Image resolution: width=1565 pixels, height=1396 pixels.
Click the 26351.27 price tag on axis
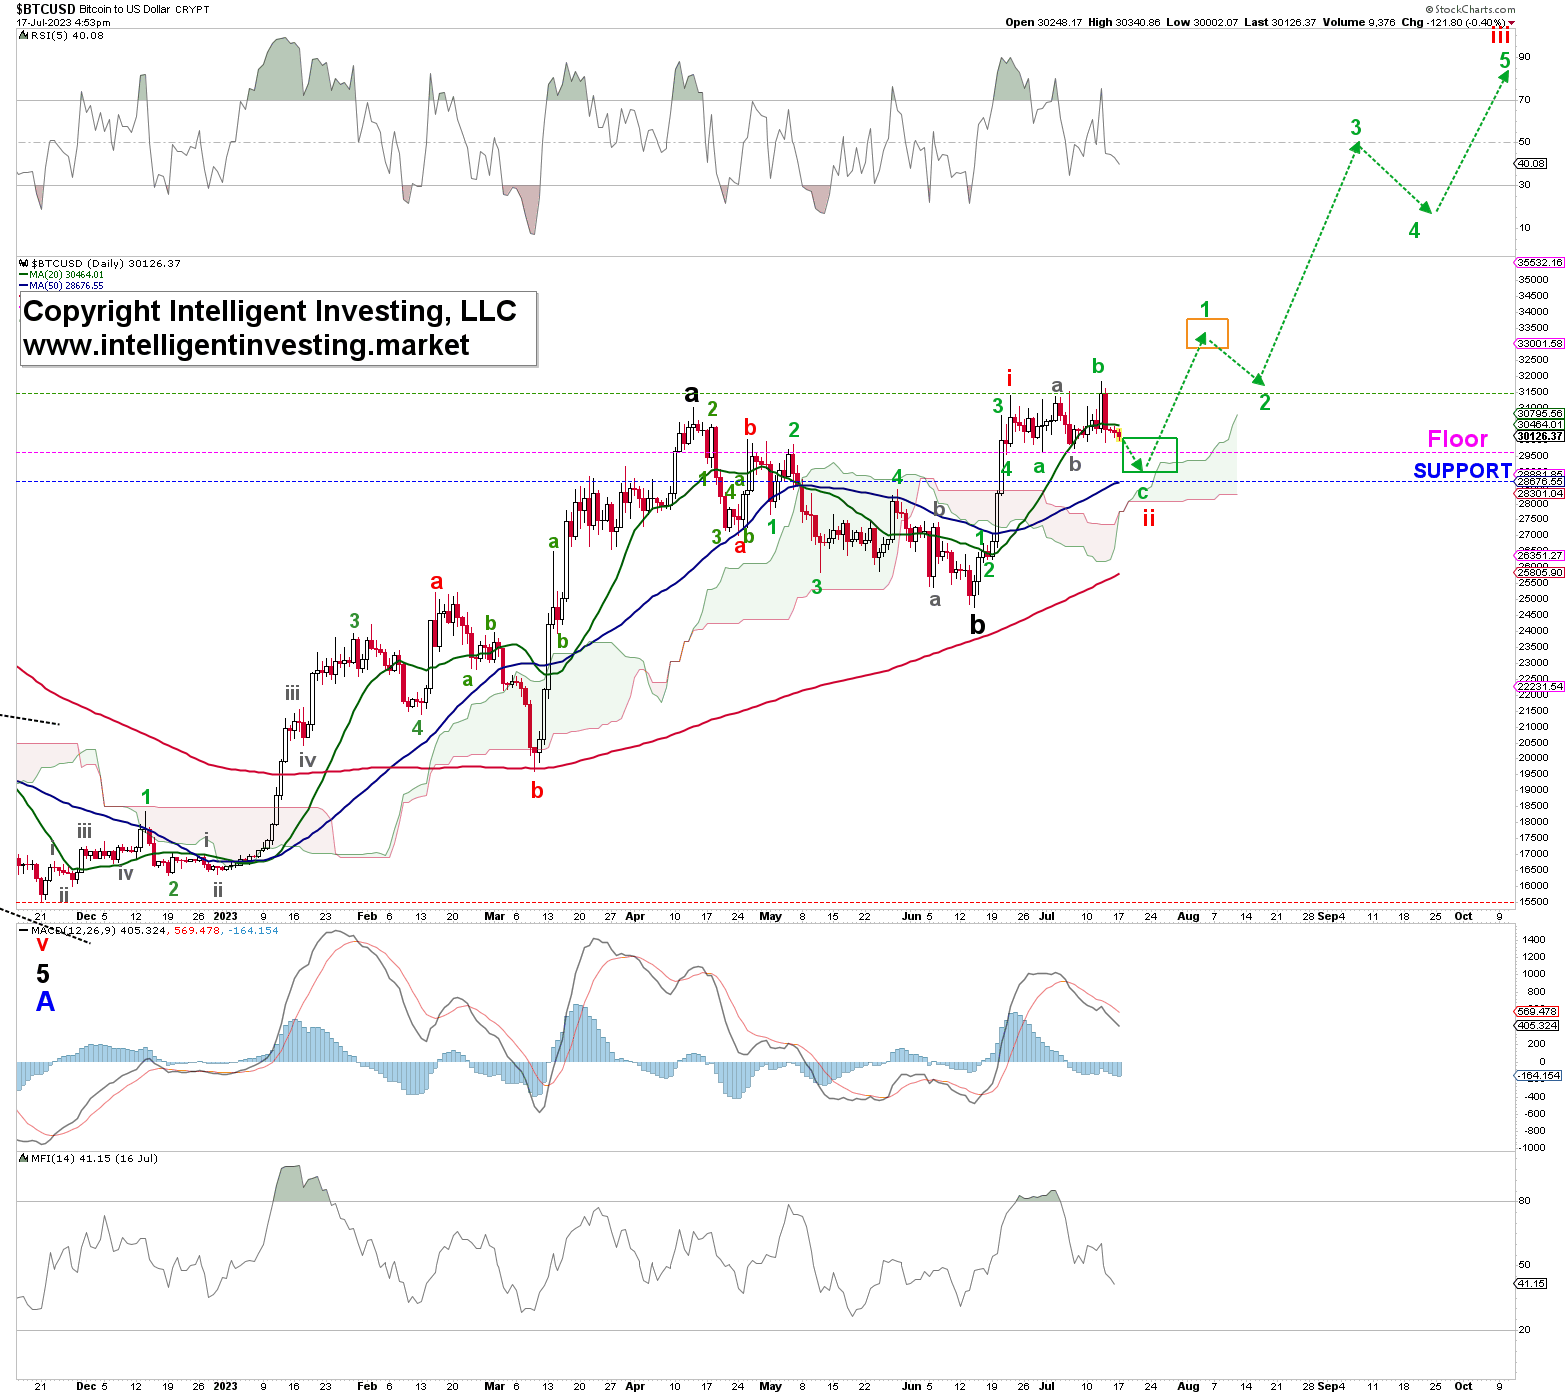1540,556
